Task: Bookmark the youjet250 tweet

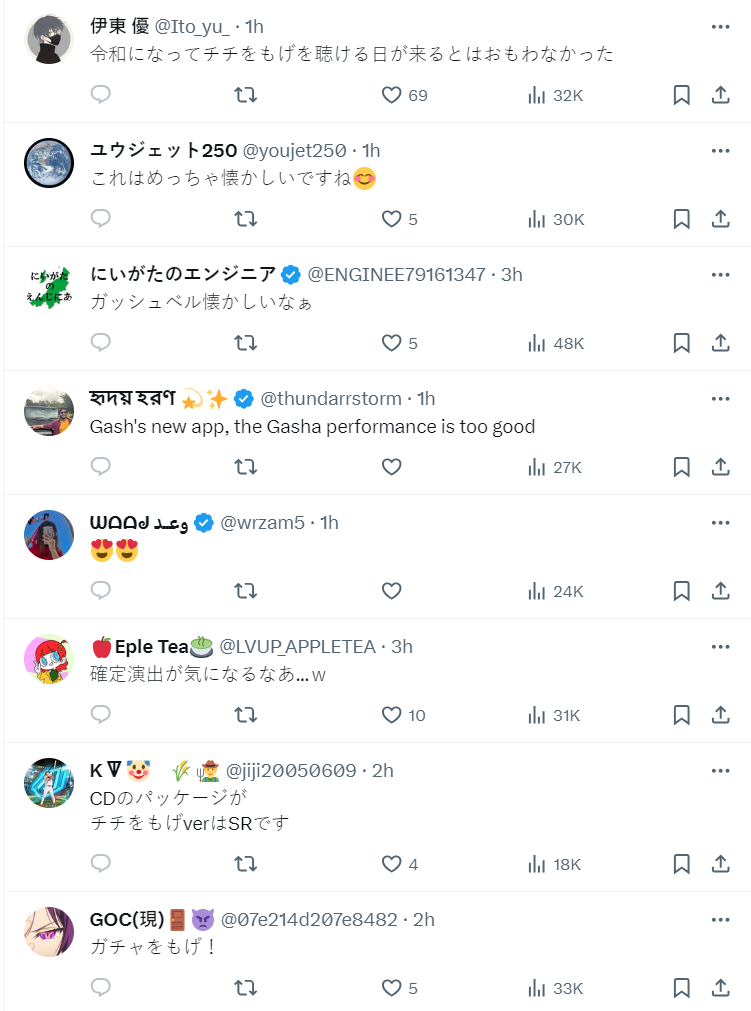Action: (681, 219)
